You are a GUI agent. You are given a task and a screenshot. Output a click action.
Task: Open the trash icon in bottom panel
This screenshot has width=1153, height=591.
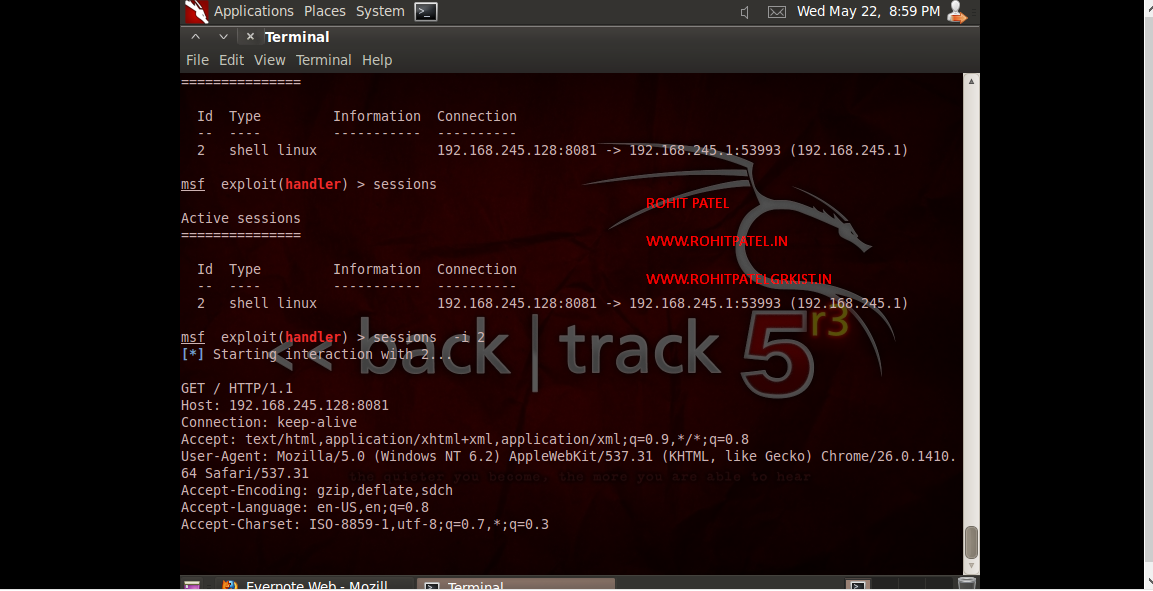968,584
